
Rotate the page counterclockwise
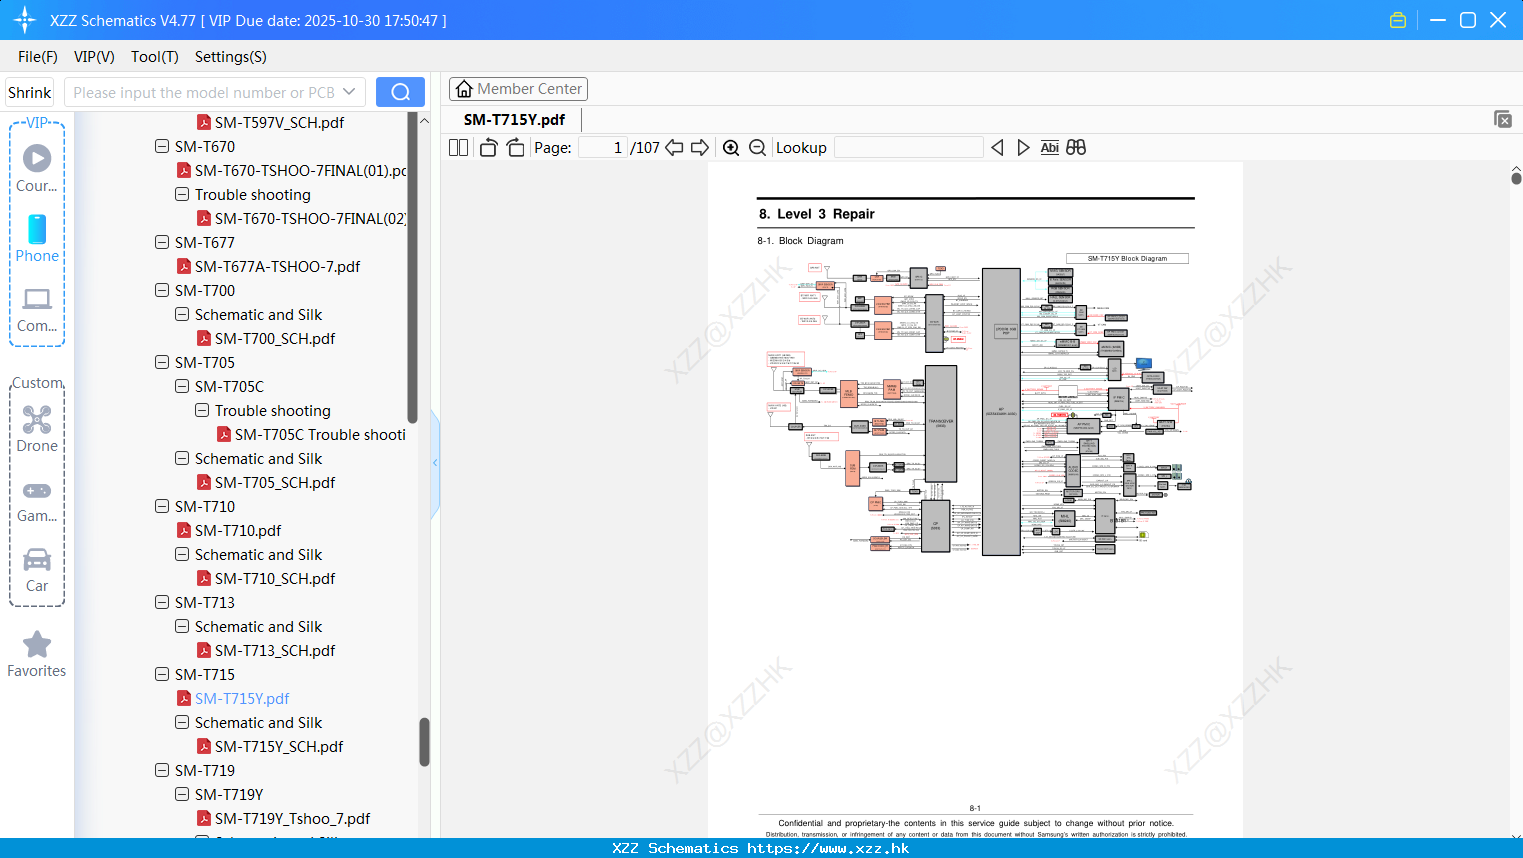(489, 148)
